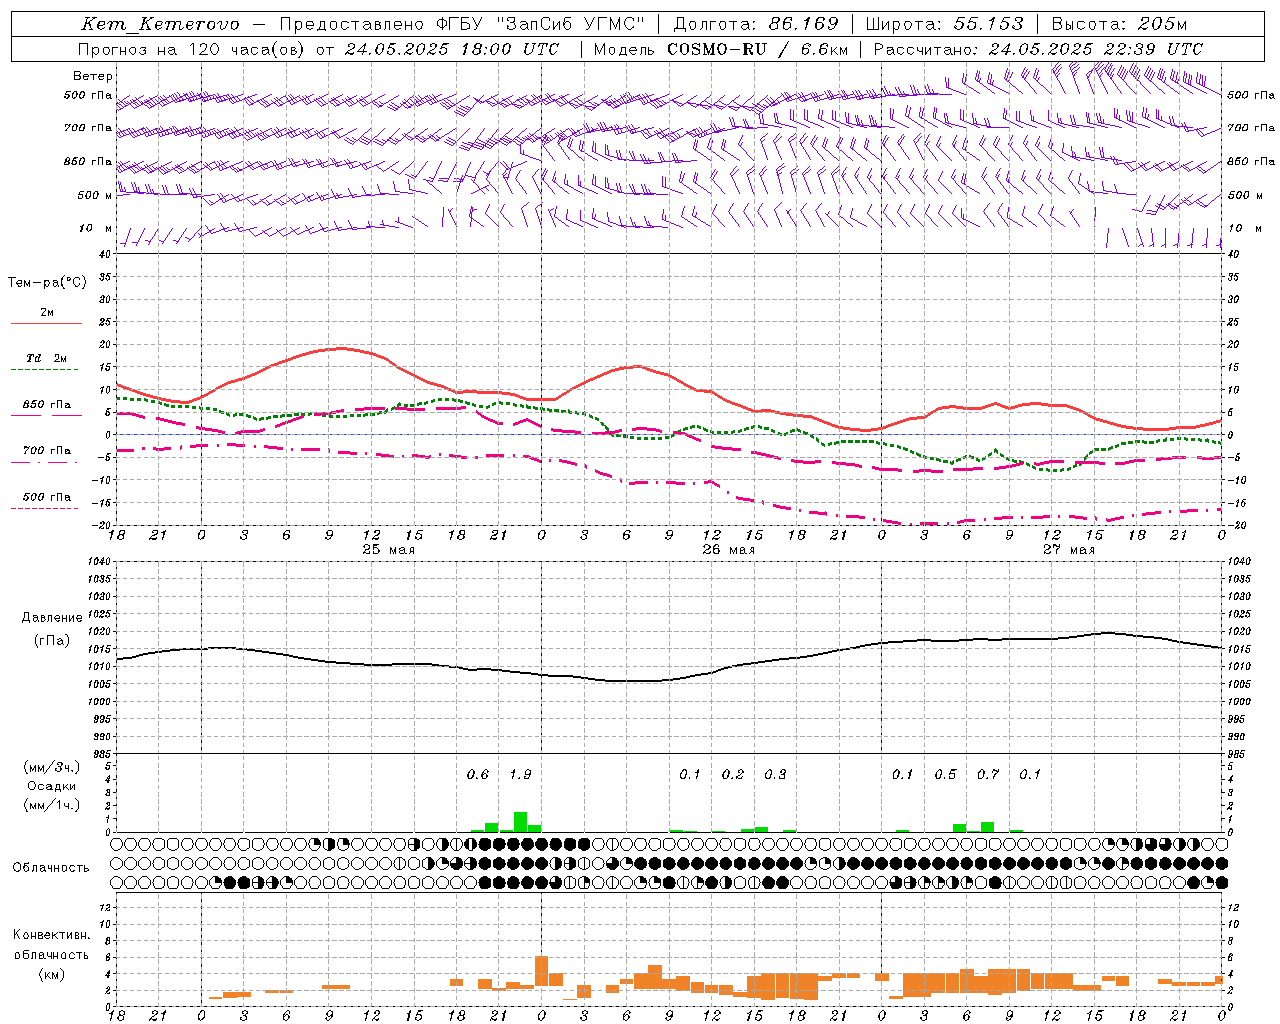Click the tallest orange convective cloud bar
Viewport: 1280px width, 1024px height.
[x=541, y=971]
